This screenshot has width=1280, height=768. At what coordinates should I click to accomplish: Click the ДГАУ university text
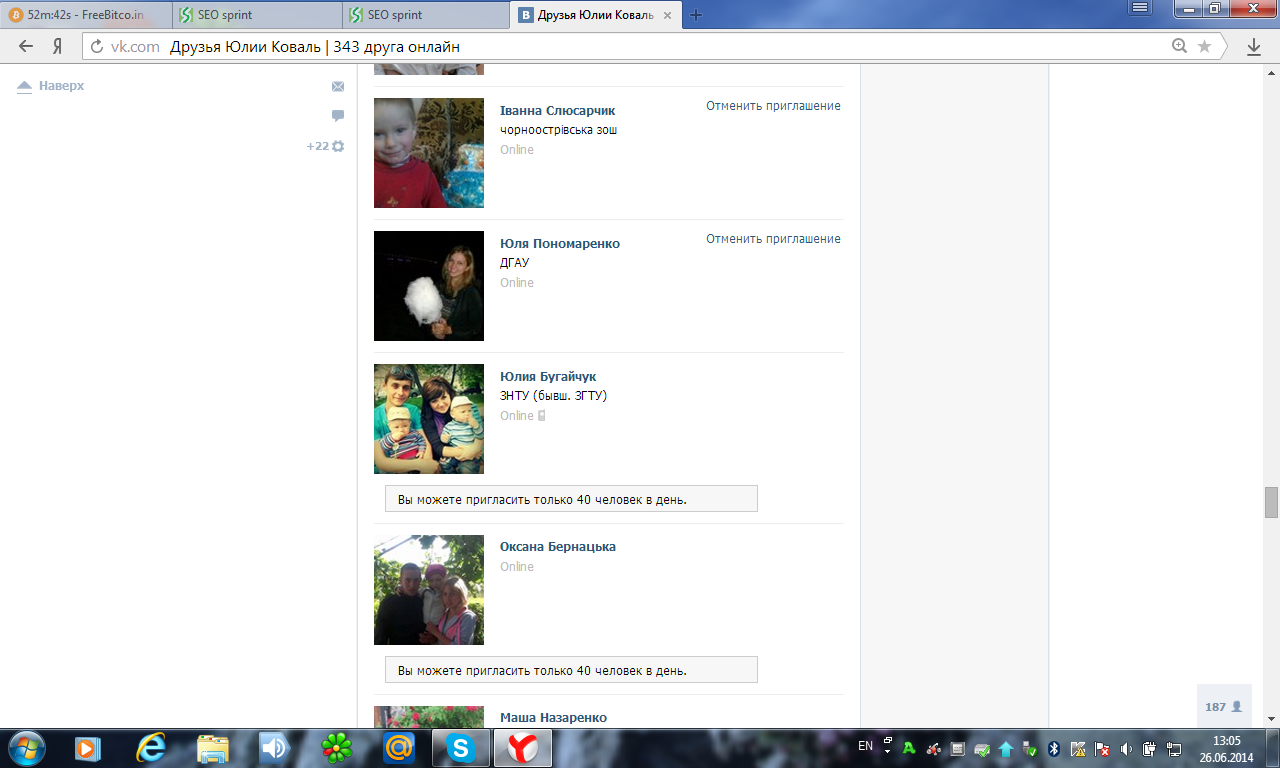pos(515,263)
